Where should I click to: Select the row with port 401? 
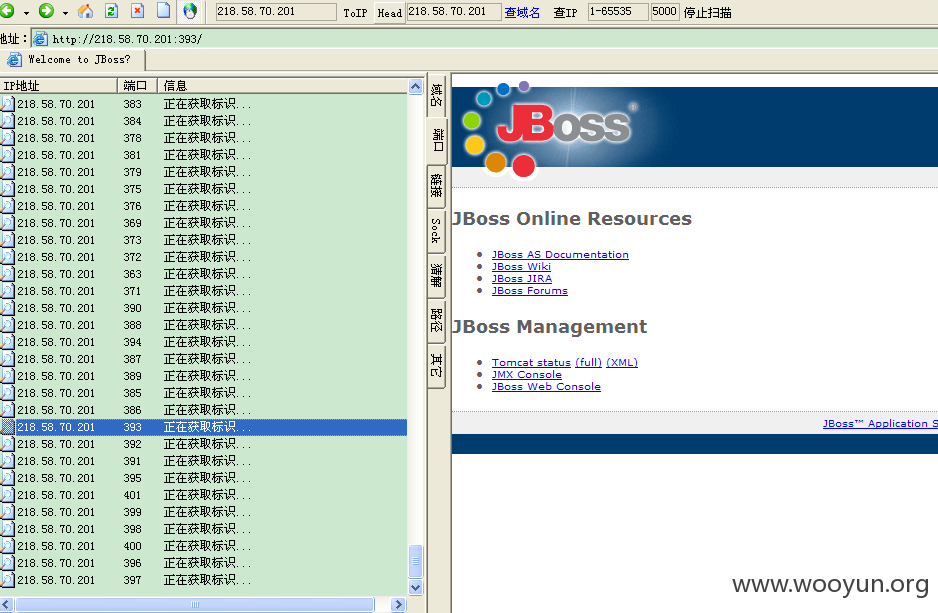coord(203,495)
